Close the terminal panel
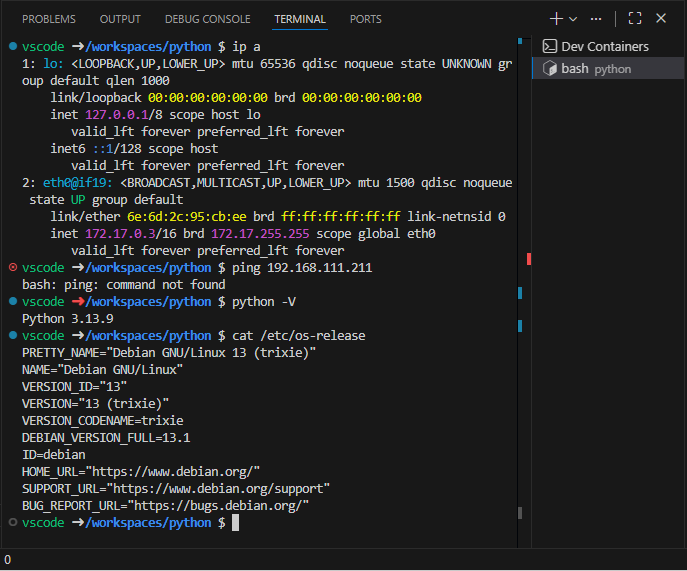This screenshot has width=687, height=571. (661, 18)
